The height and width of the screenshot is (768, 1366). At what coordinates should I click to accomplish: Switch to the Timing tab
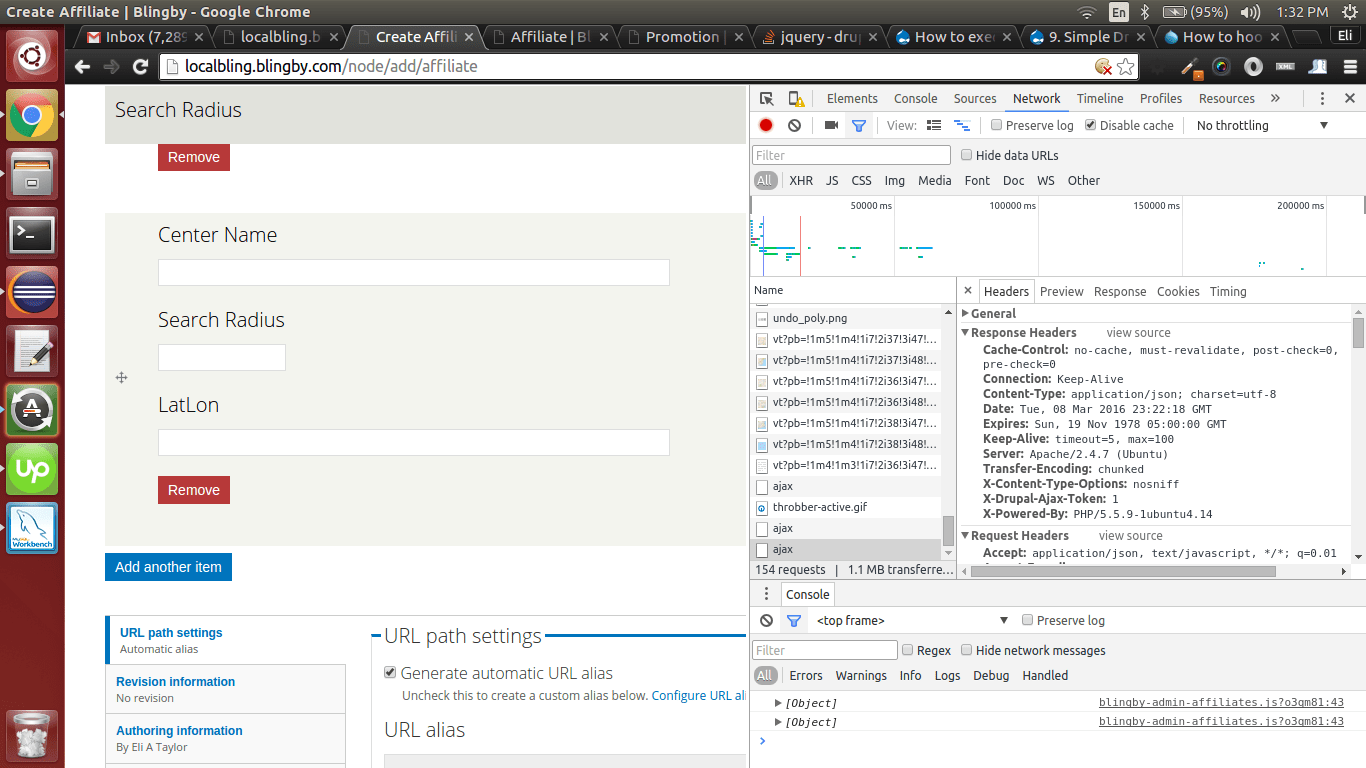(1228, 291)
